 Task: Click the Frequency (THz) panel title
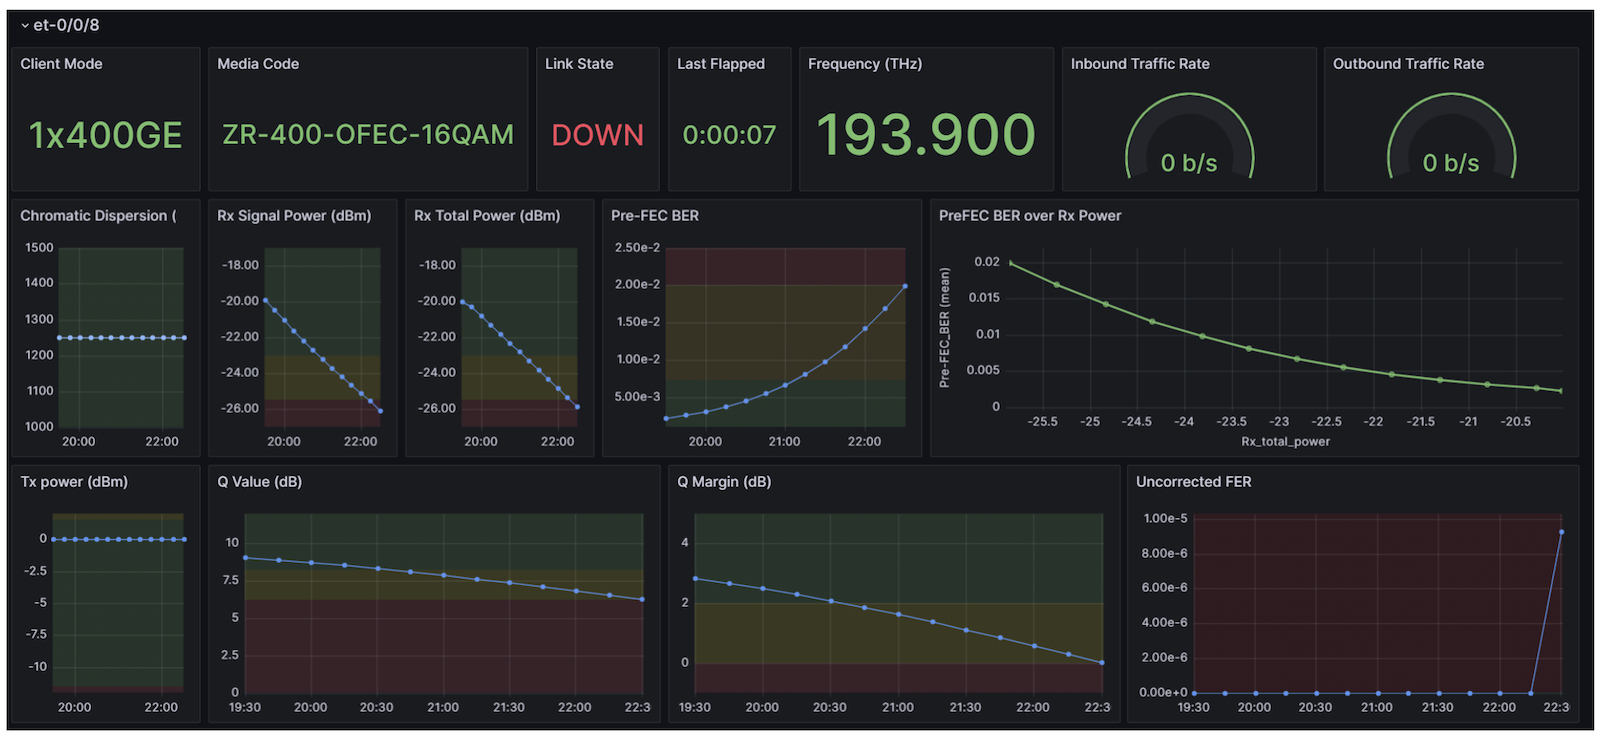[x=865, y=64]
